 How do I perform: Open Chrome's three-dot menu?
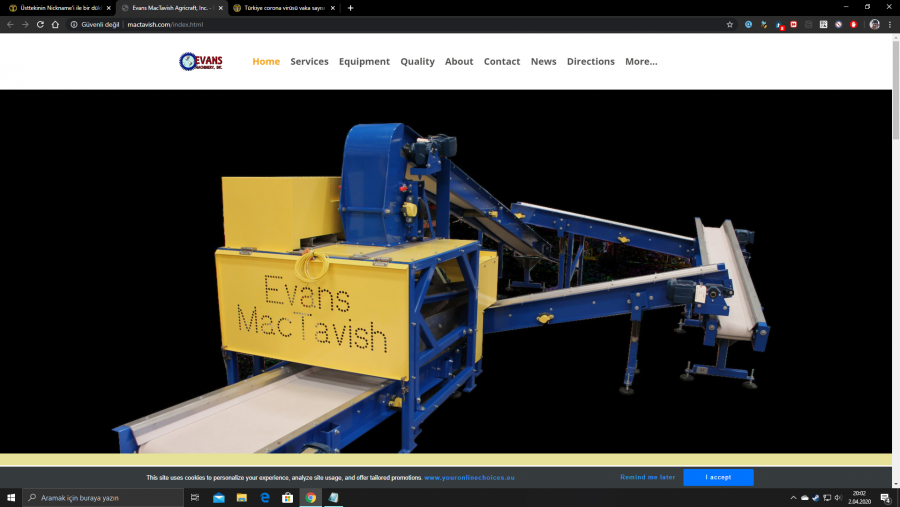click(x=890, y=24)
